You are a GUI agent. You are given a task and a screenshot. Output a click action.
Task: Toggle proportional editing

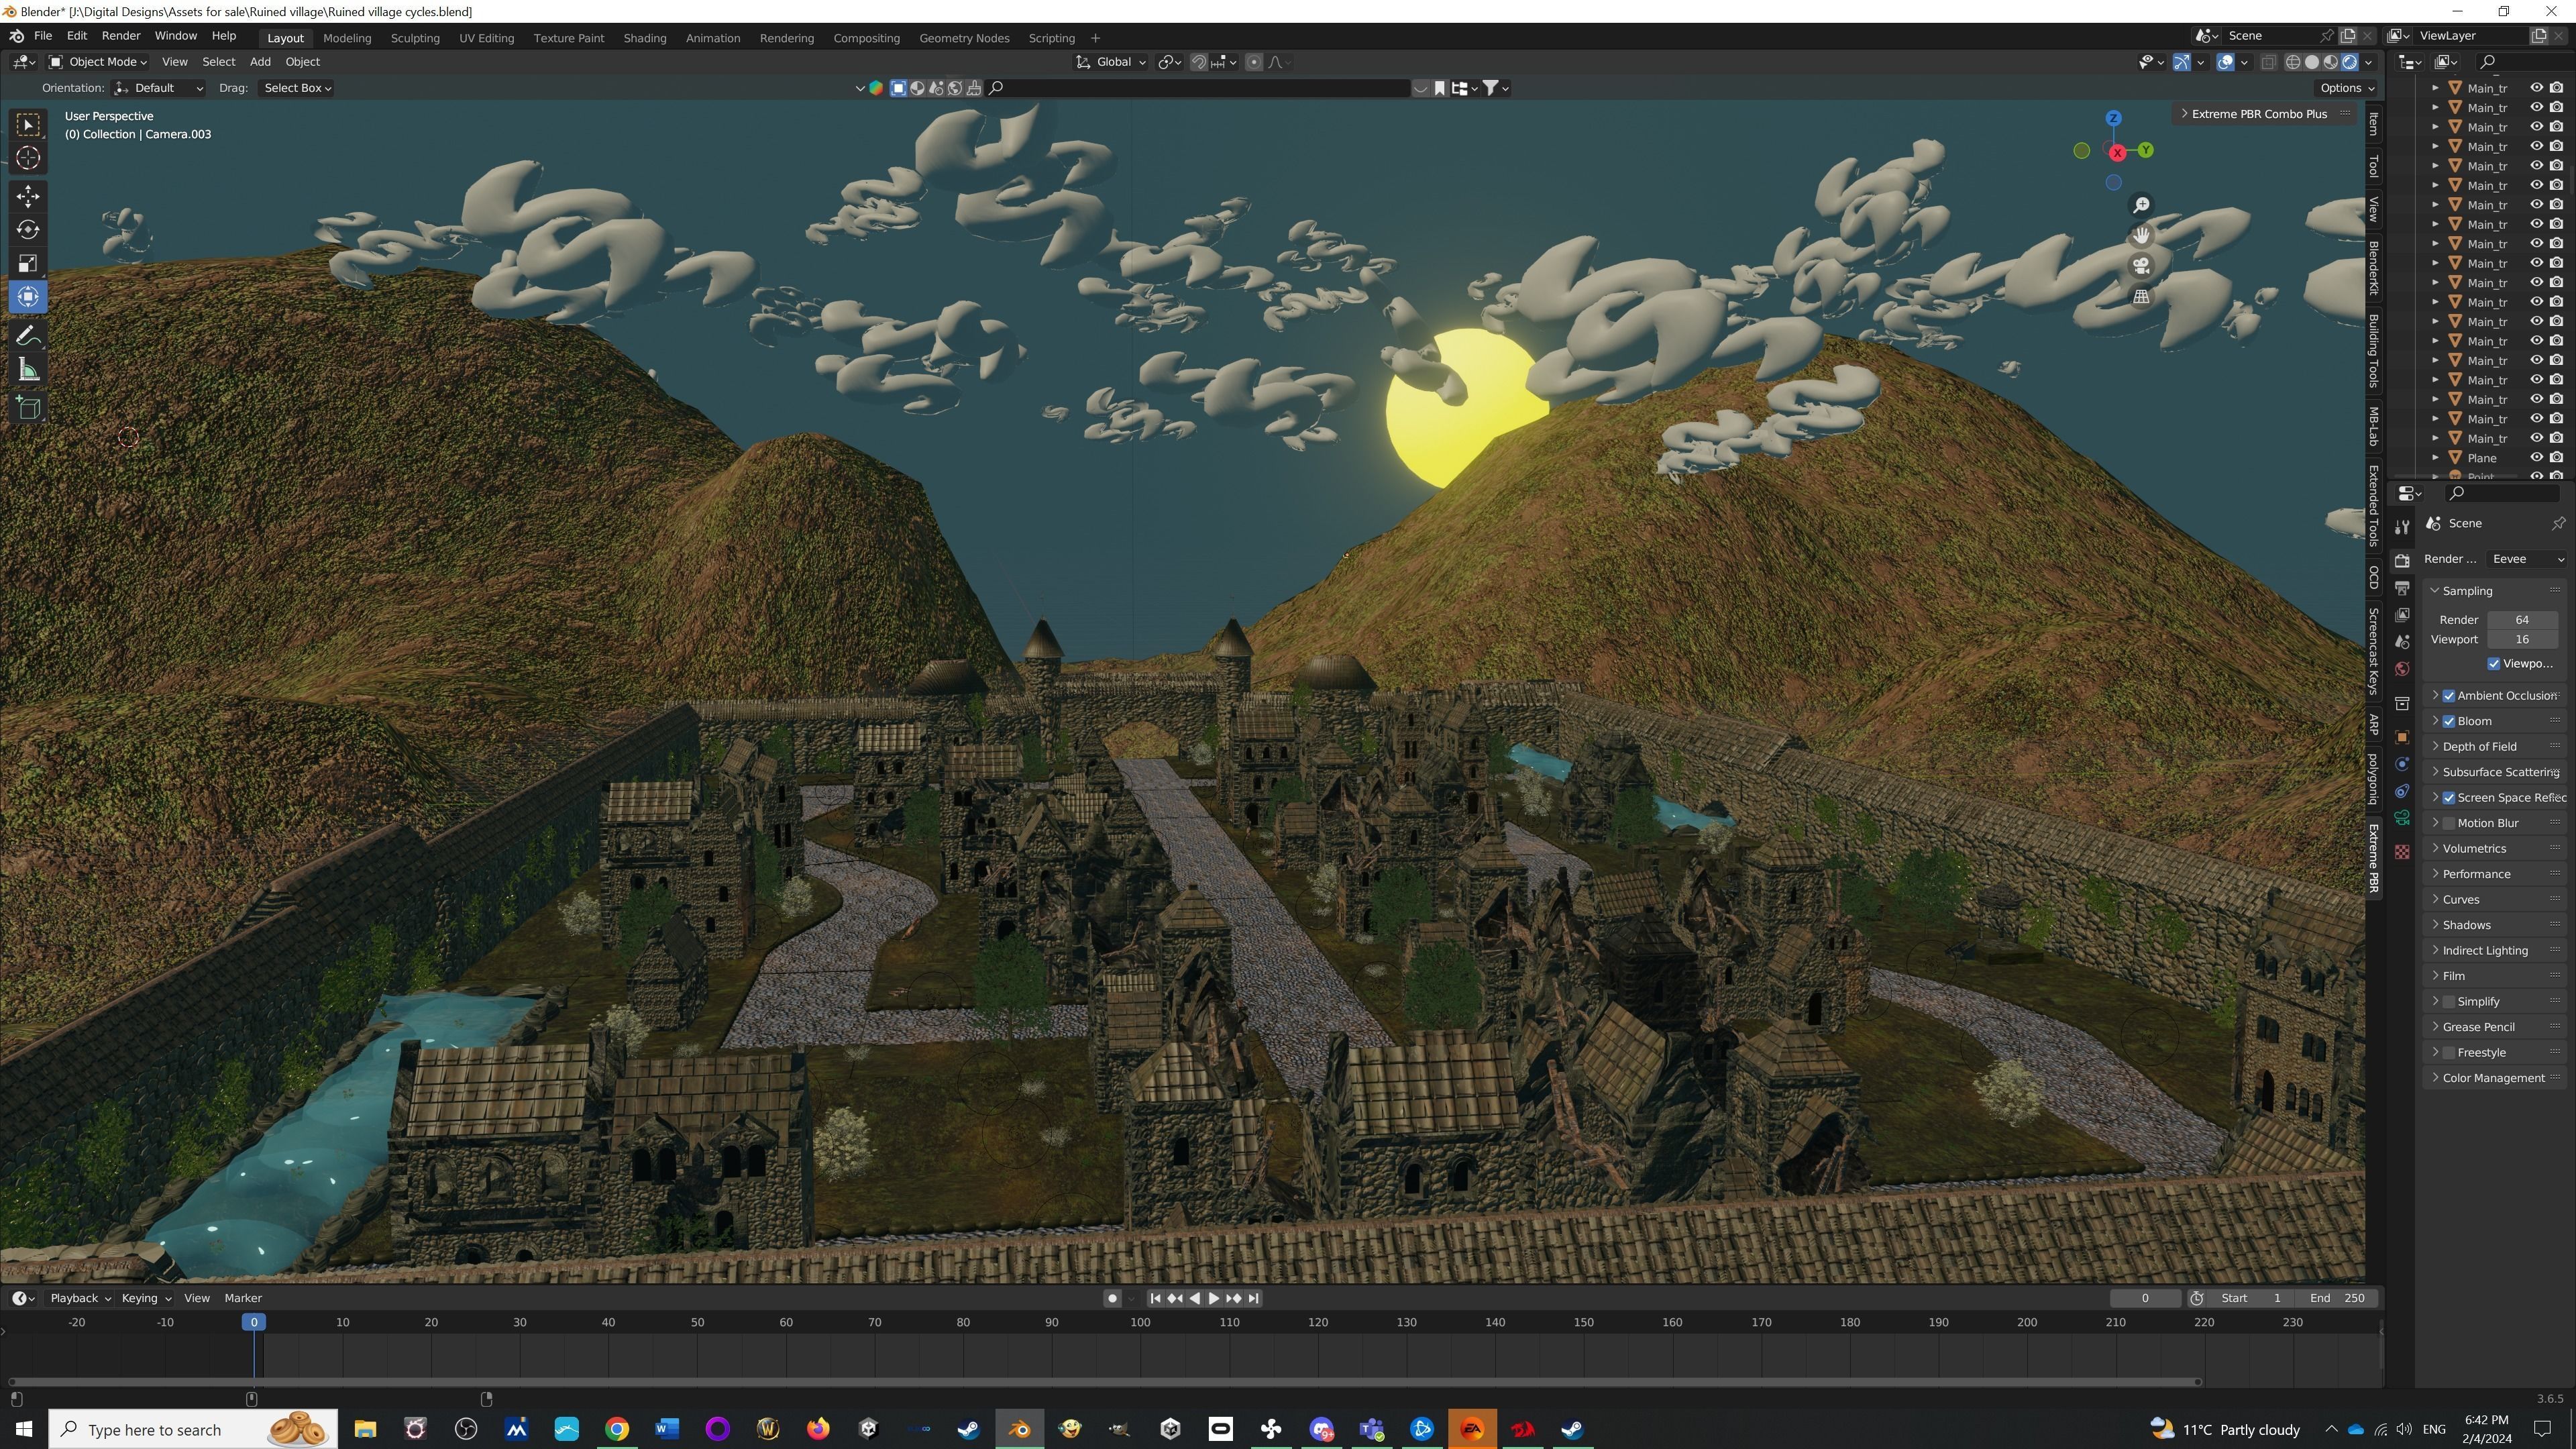tap(1254, 62)
